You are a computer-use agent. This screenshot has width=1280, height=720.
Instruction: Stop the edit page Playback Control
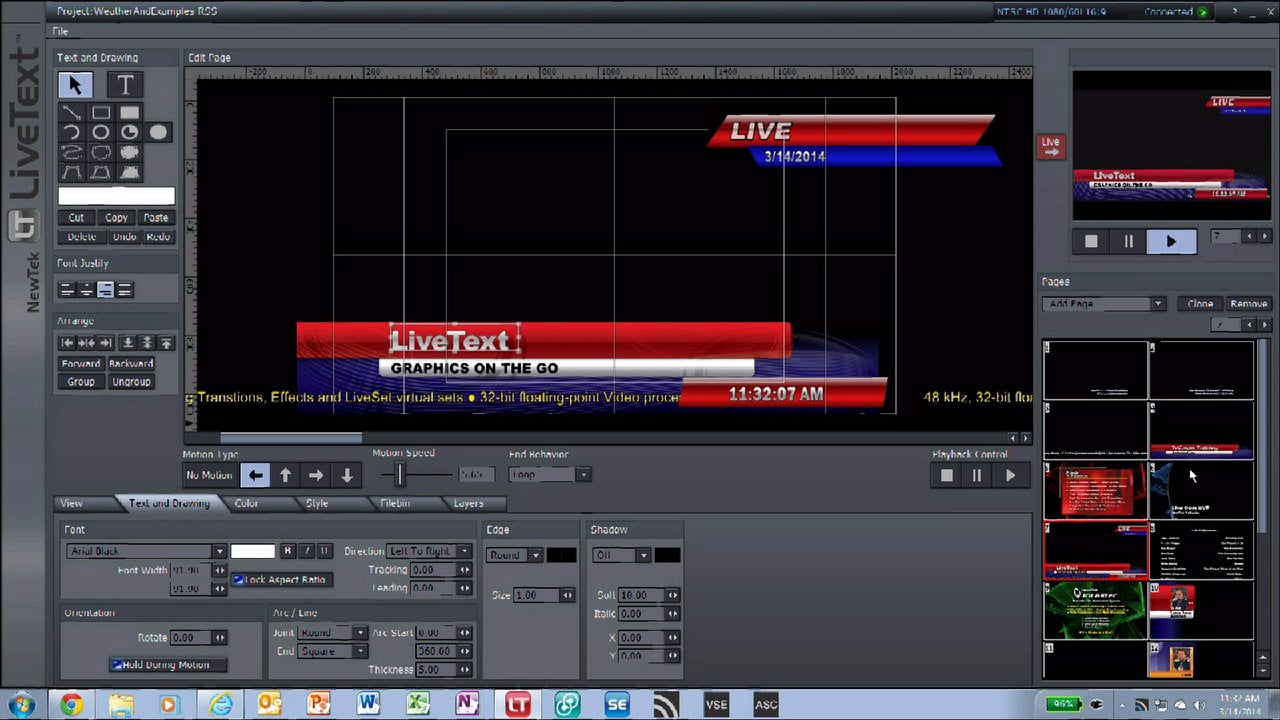947,476
